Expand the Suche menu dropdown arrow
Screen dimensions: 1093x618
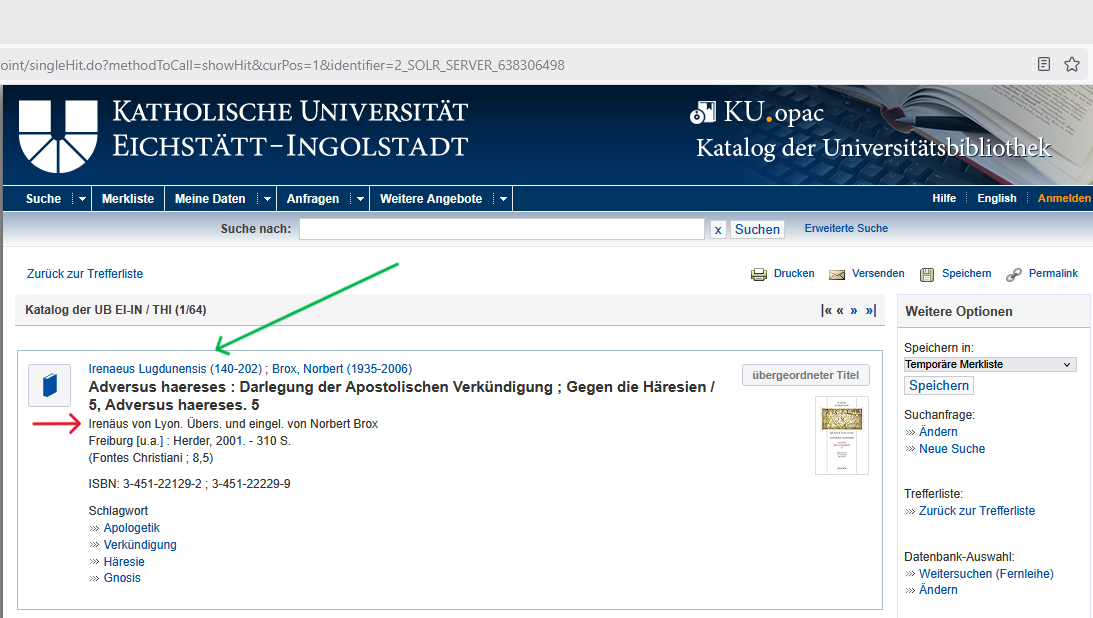(x=82, y=199)
